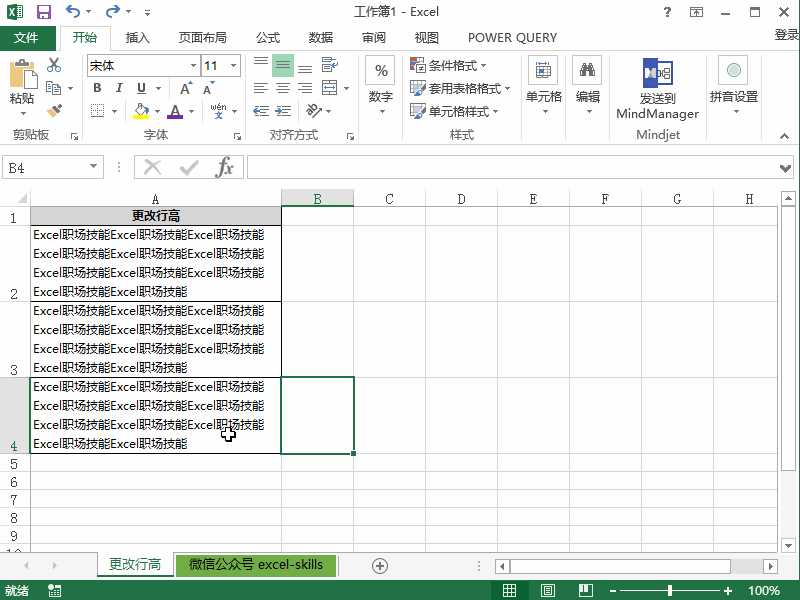
Task: Click in the formula bar input
Action: pos(511,167)
